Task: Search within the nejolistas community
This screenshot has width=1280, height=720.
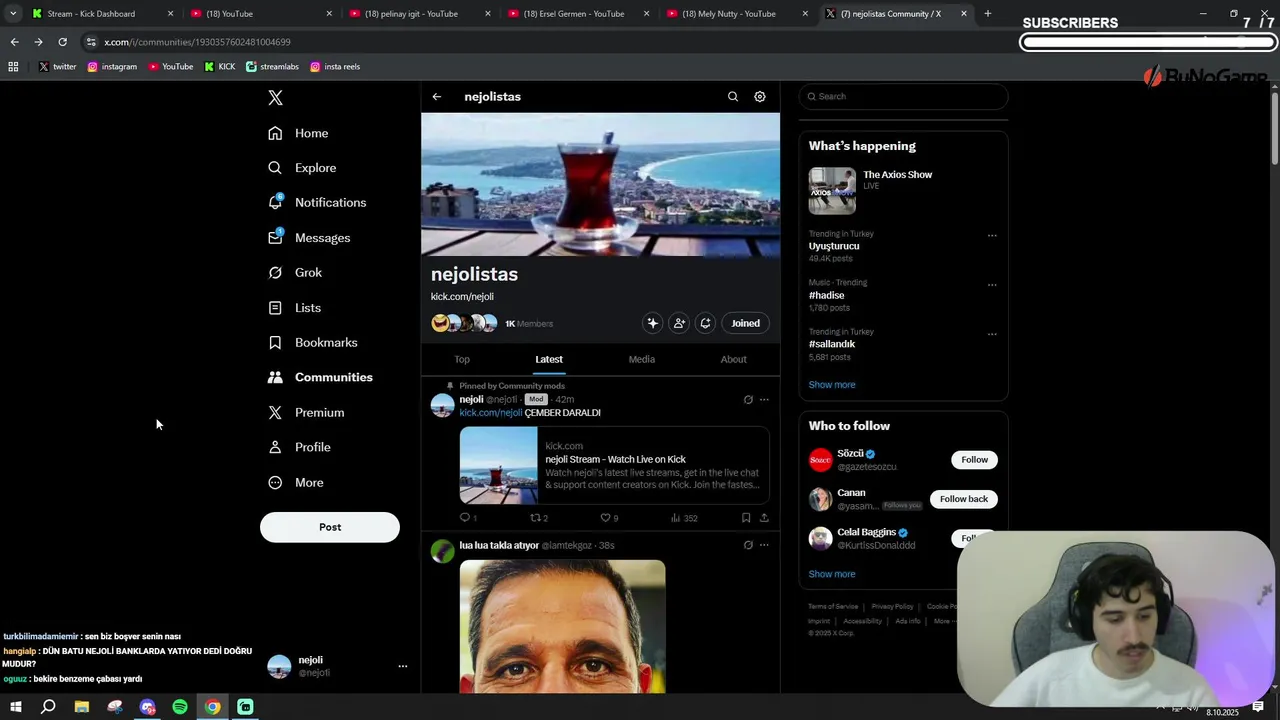Action: [x=733, y=97]
